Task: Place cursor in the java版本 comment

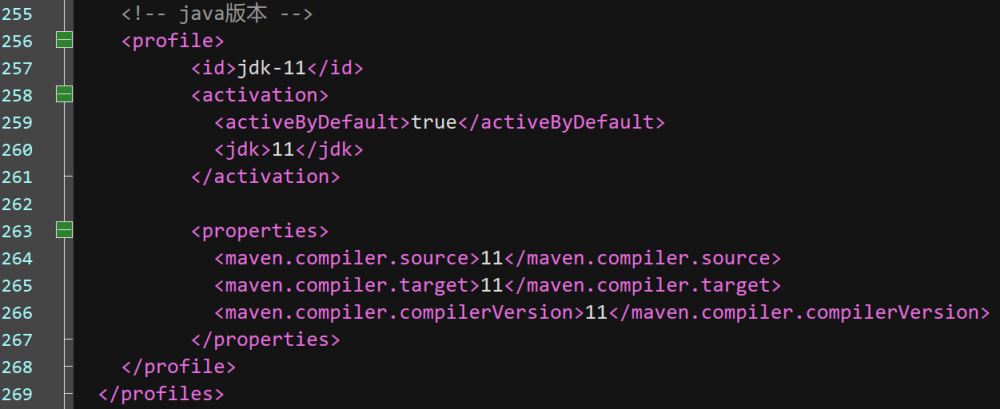Action: (x=217, y=14)
